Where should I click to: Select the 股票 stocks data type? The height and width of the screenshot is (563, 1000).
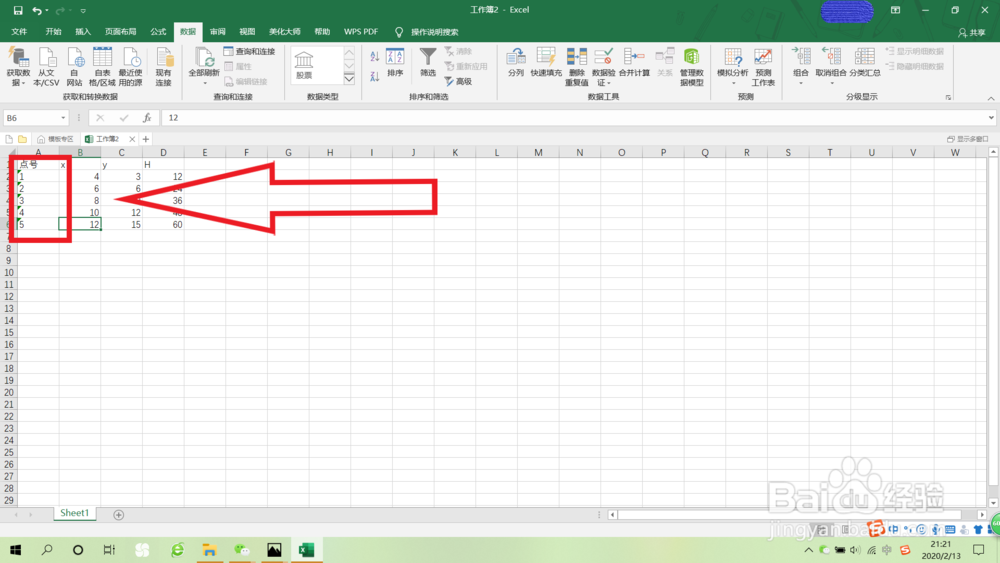click(304, 66)
